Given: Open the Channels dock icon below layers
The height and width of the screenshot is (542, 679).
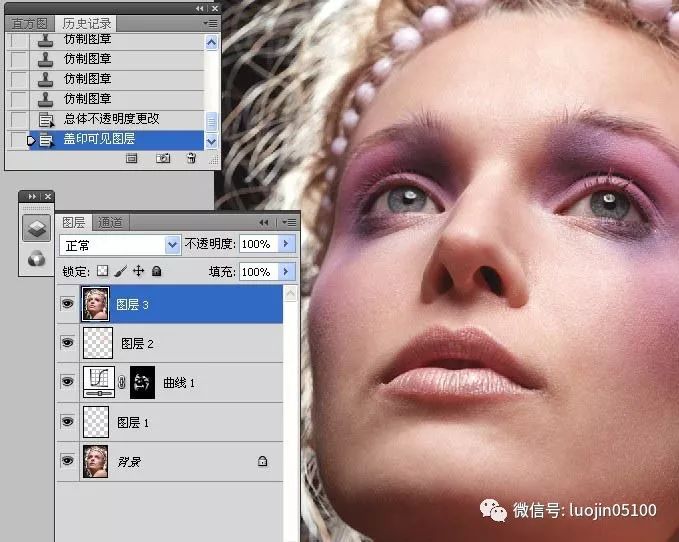Looking at the screenshot, I should point(36,259).
